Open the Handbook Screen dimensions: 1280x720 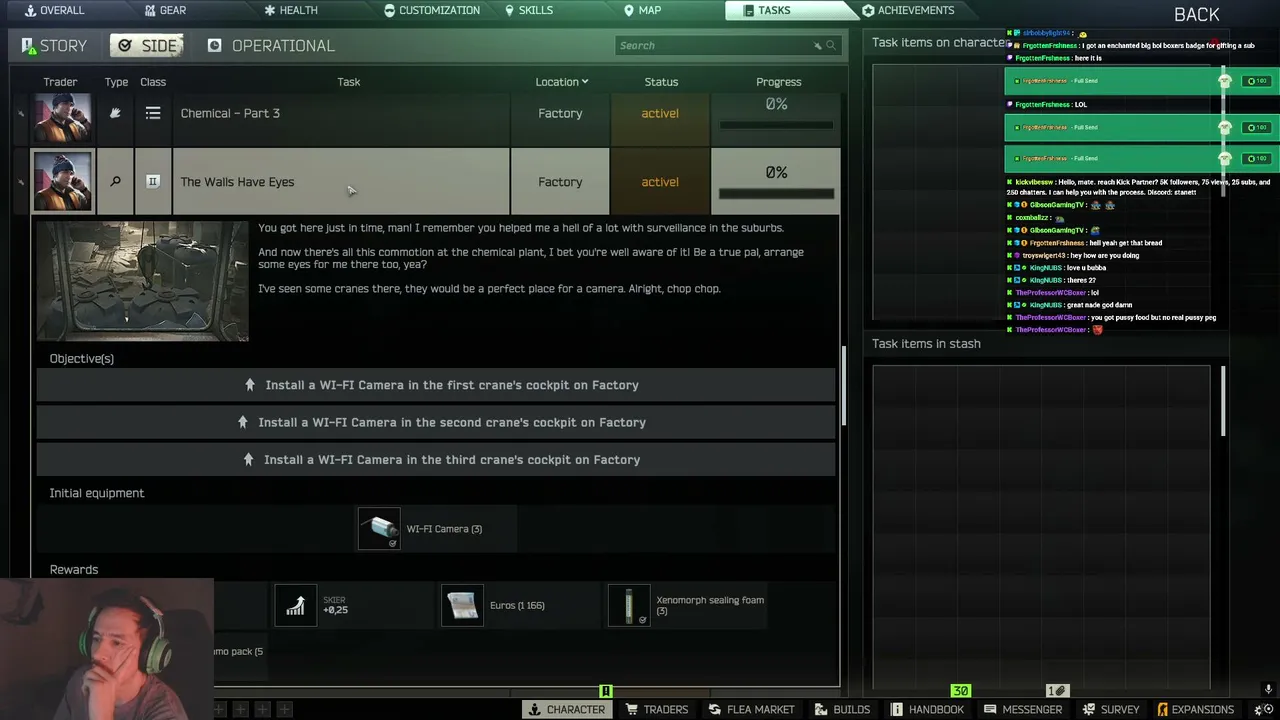(x=927, y=709)
